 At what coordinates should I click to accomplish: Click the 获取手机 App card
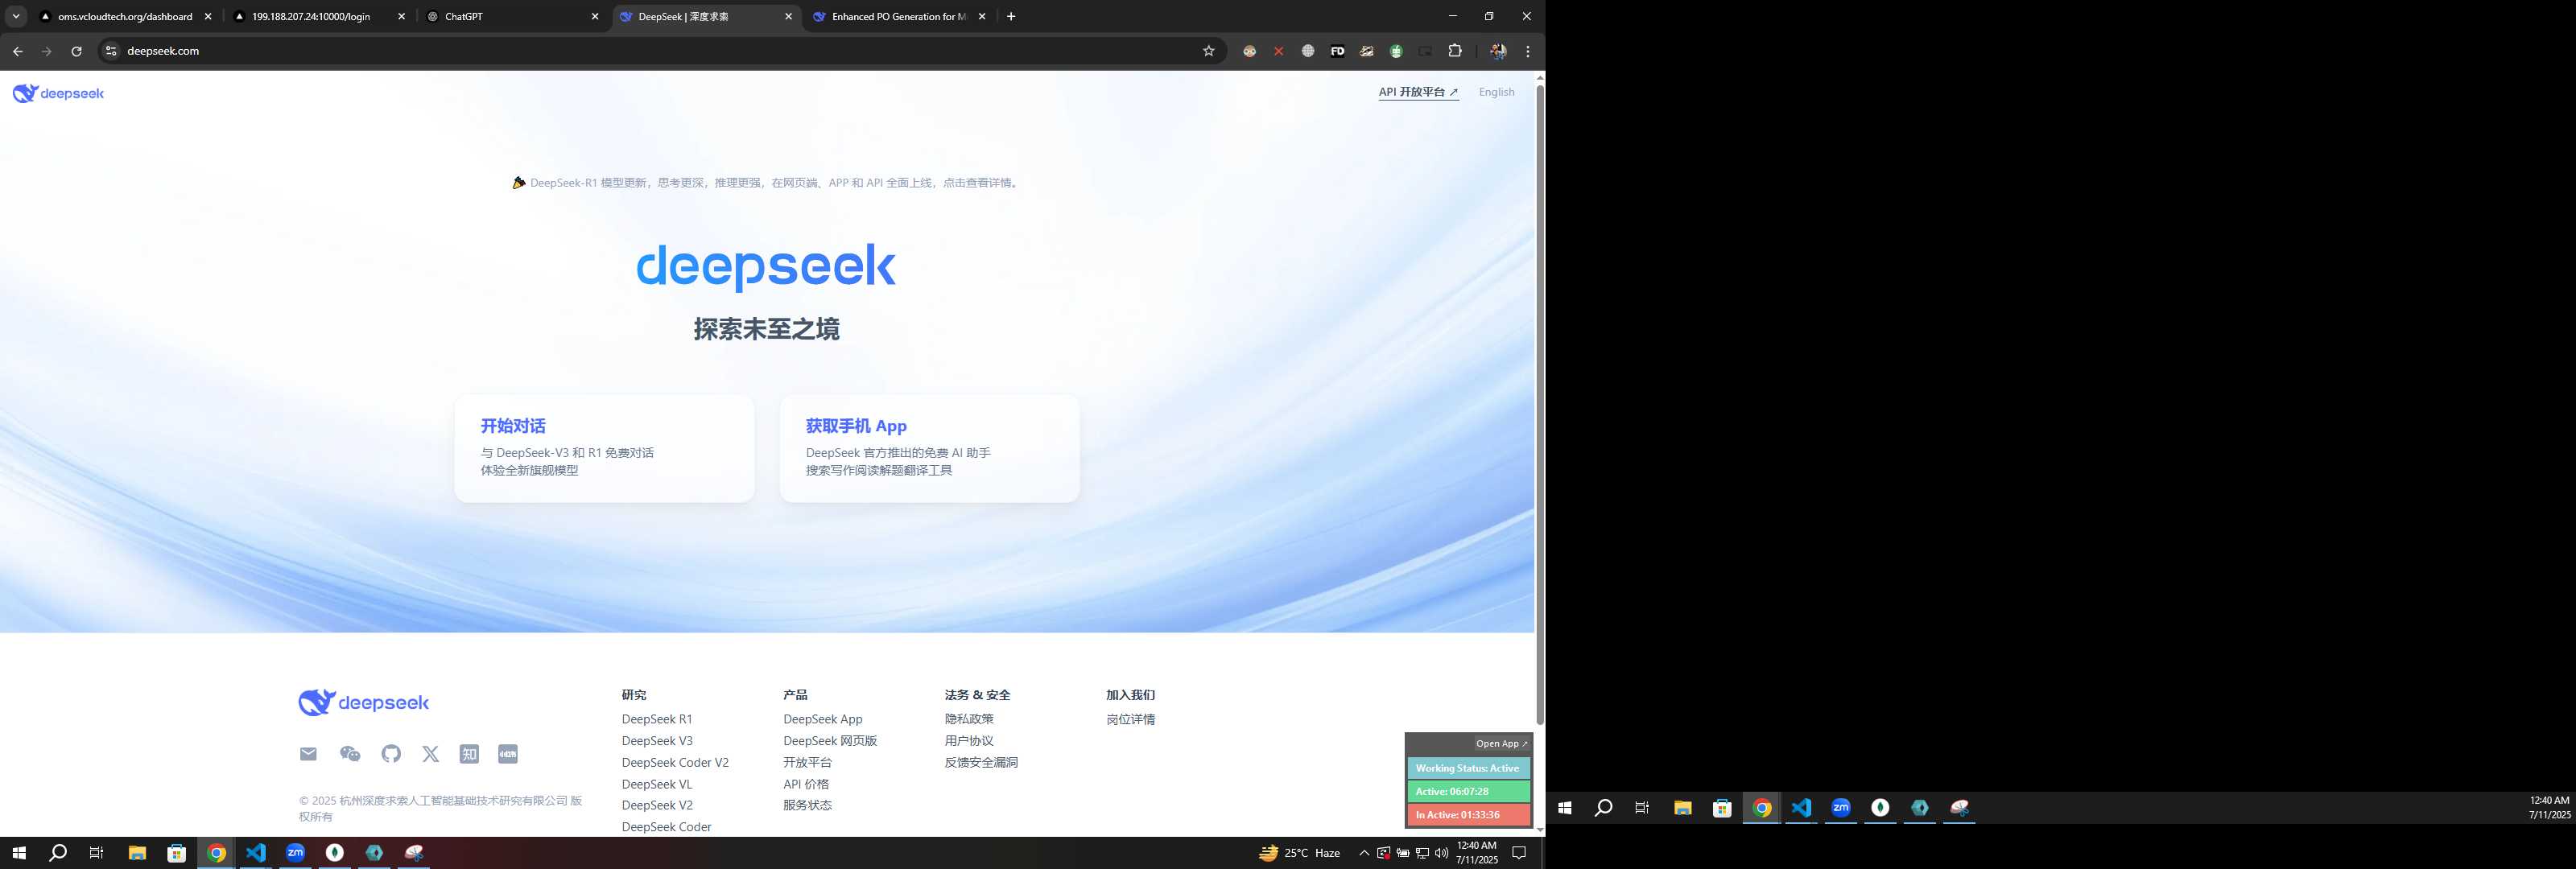(x=929, y=448)
